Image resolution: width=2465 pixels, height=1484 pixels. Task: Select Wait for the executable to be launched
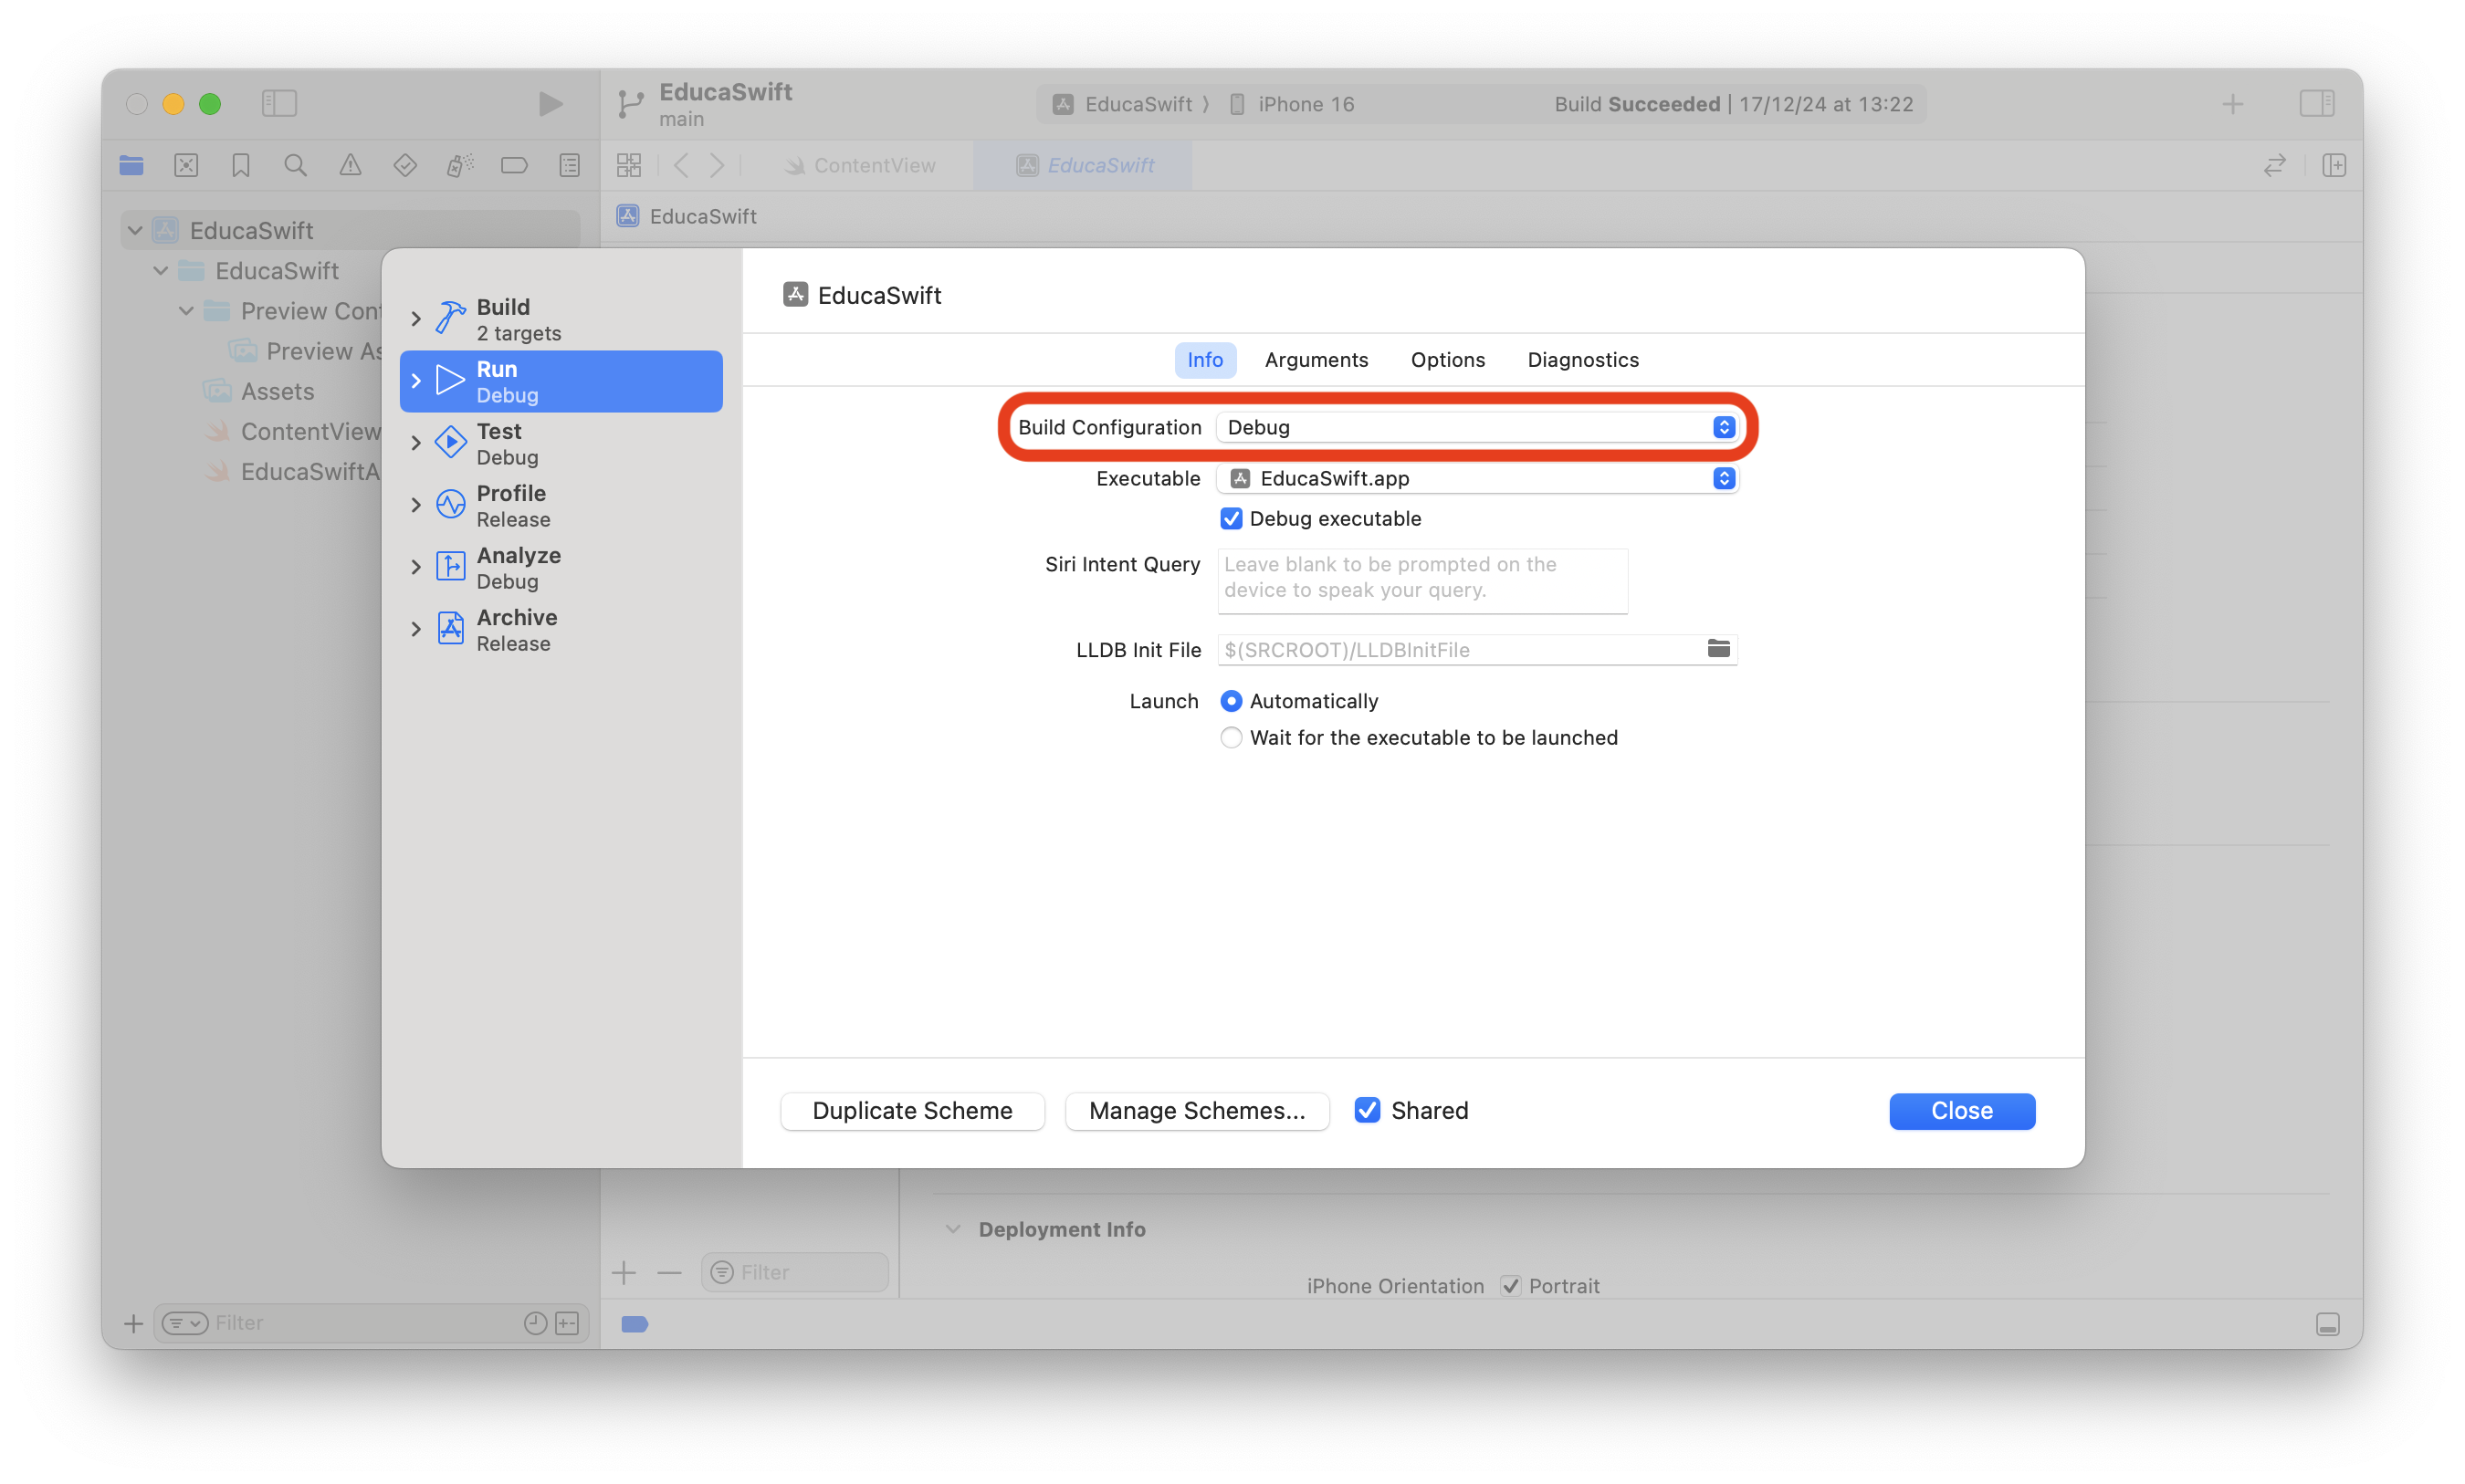tap(1230, 737)
